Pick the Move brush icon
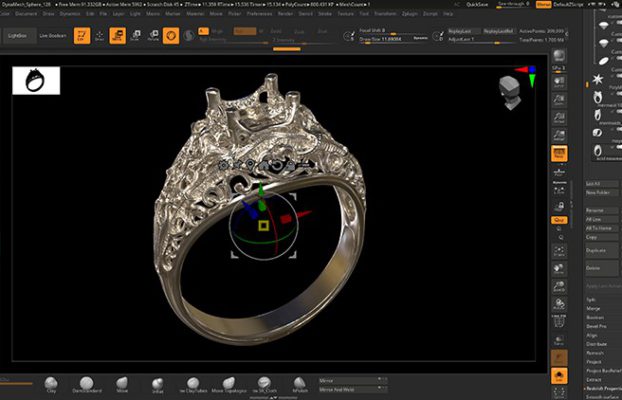The width and height of the screenshot is (622, 400). [x=122, y=384]
